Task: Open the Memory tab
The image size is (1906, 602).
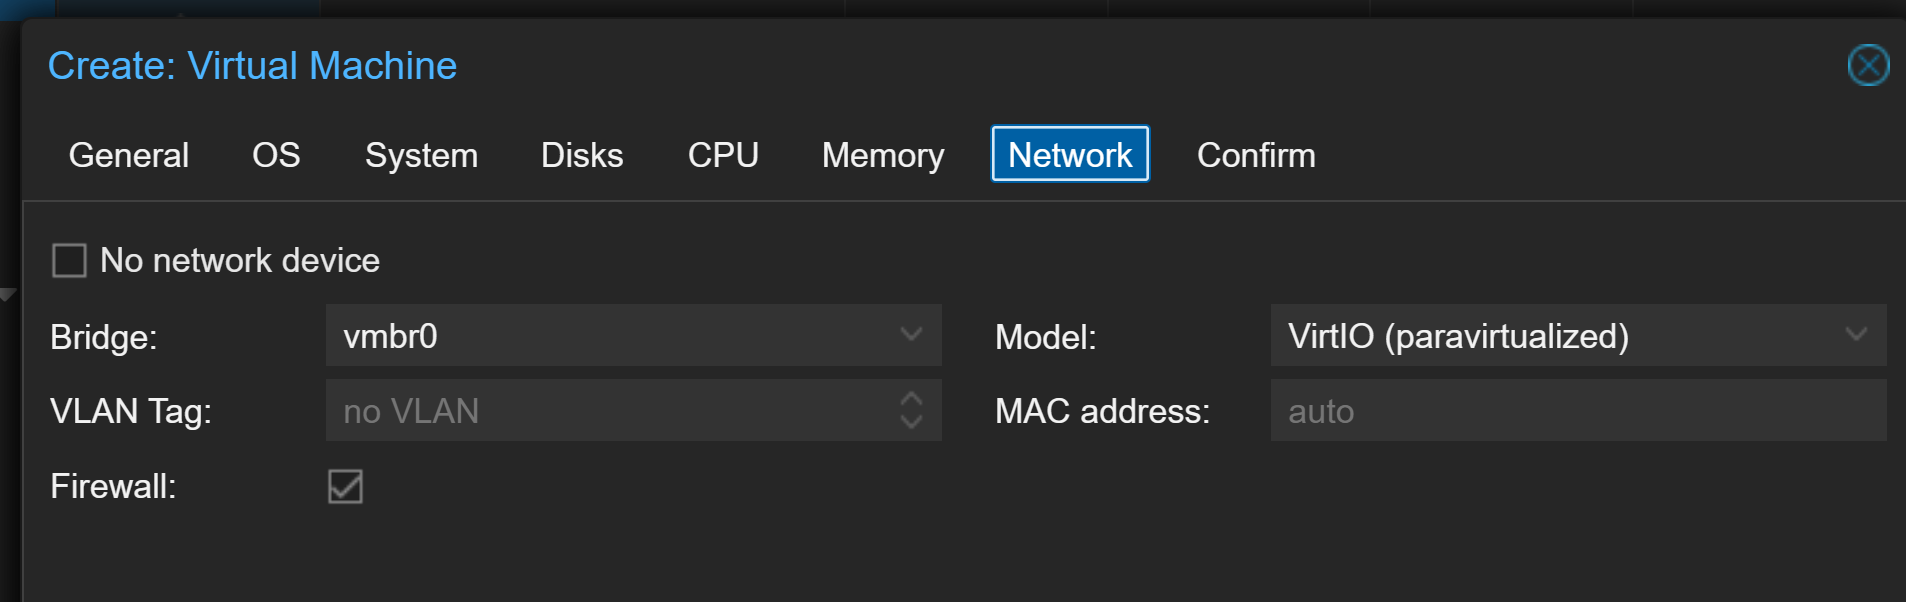Action: pos(883,155)
